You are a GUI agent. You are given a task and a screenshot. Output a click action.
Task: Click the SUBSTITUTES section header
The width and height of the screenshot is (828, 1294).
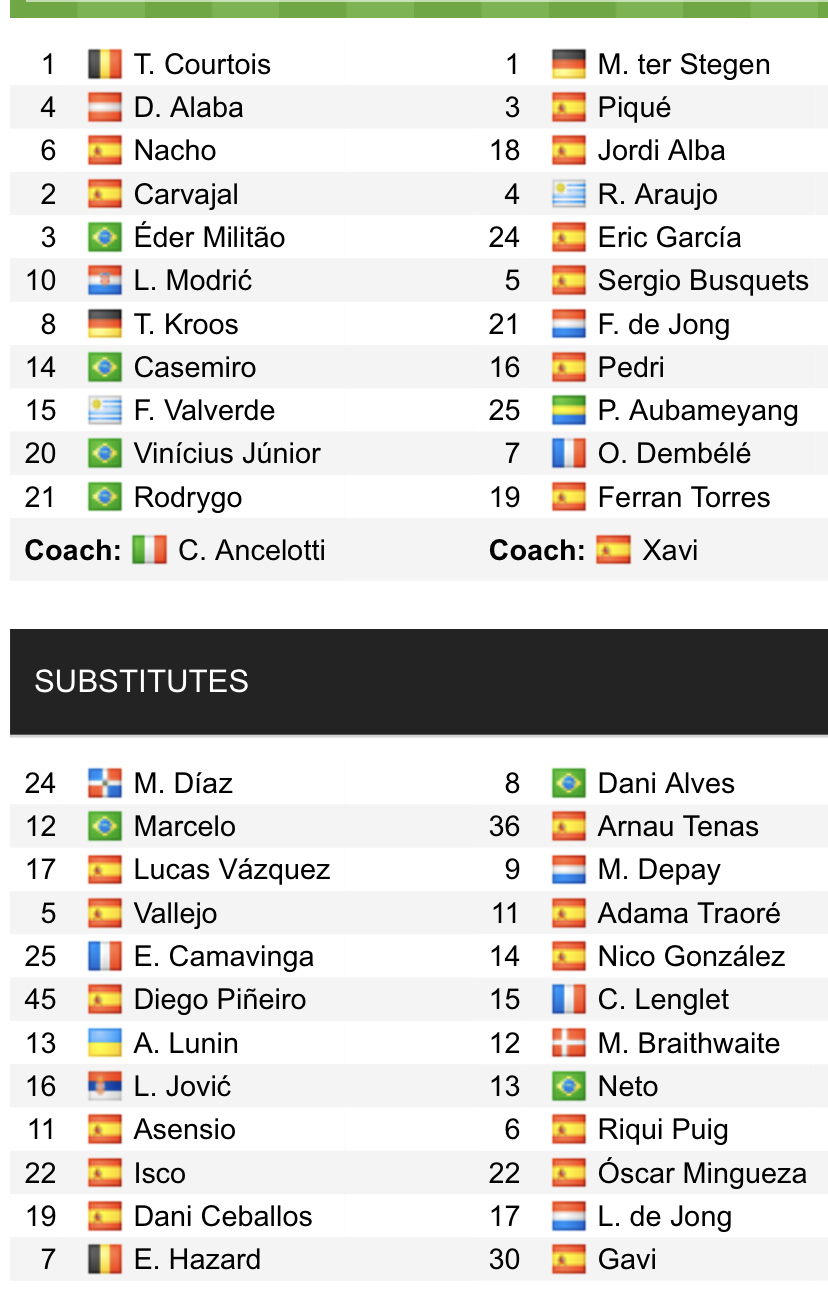(x=419, y=681)
